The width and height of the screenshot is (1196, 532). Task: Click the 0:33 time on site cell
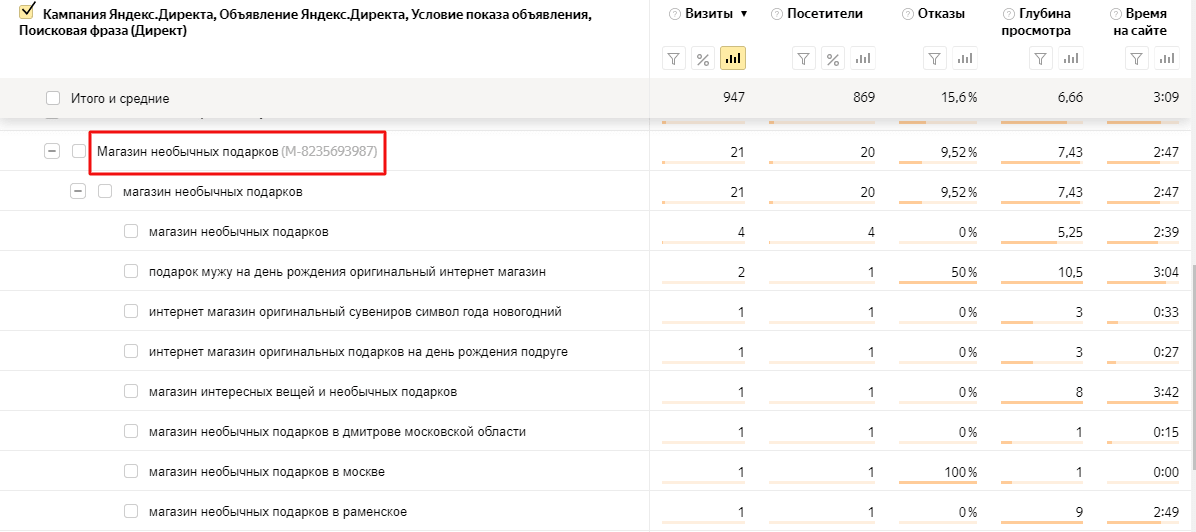(x=1166, y=311)
